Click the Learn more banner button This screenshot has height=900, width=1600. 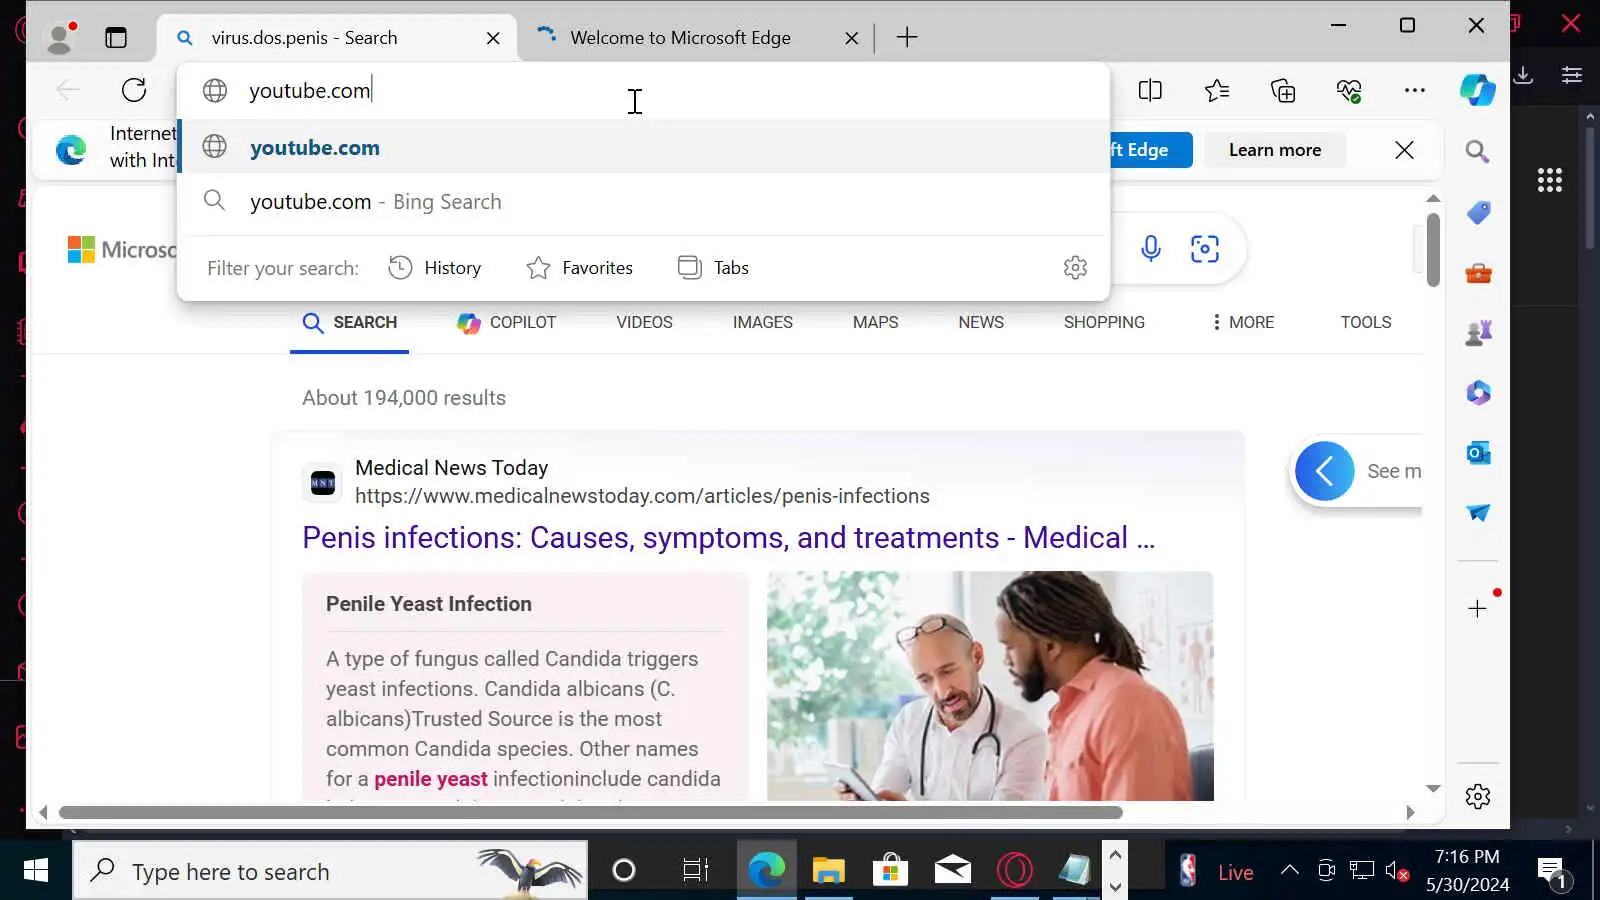pos(1274,150)
